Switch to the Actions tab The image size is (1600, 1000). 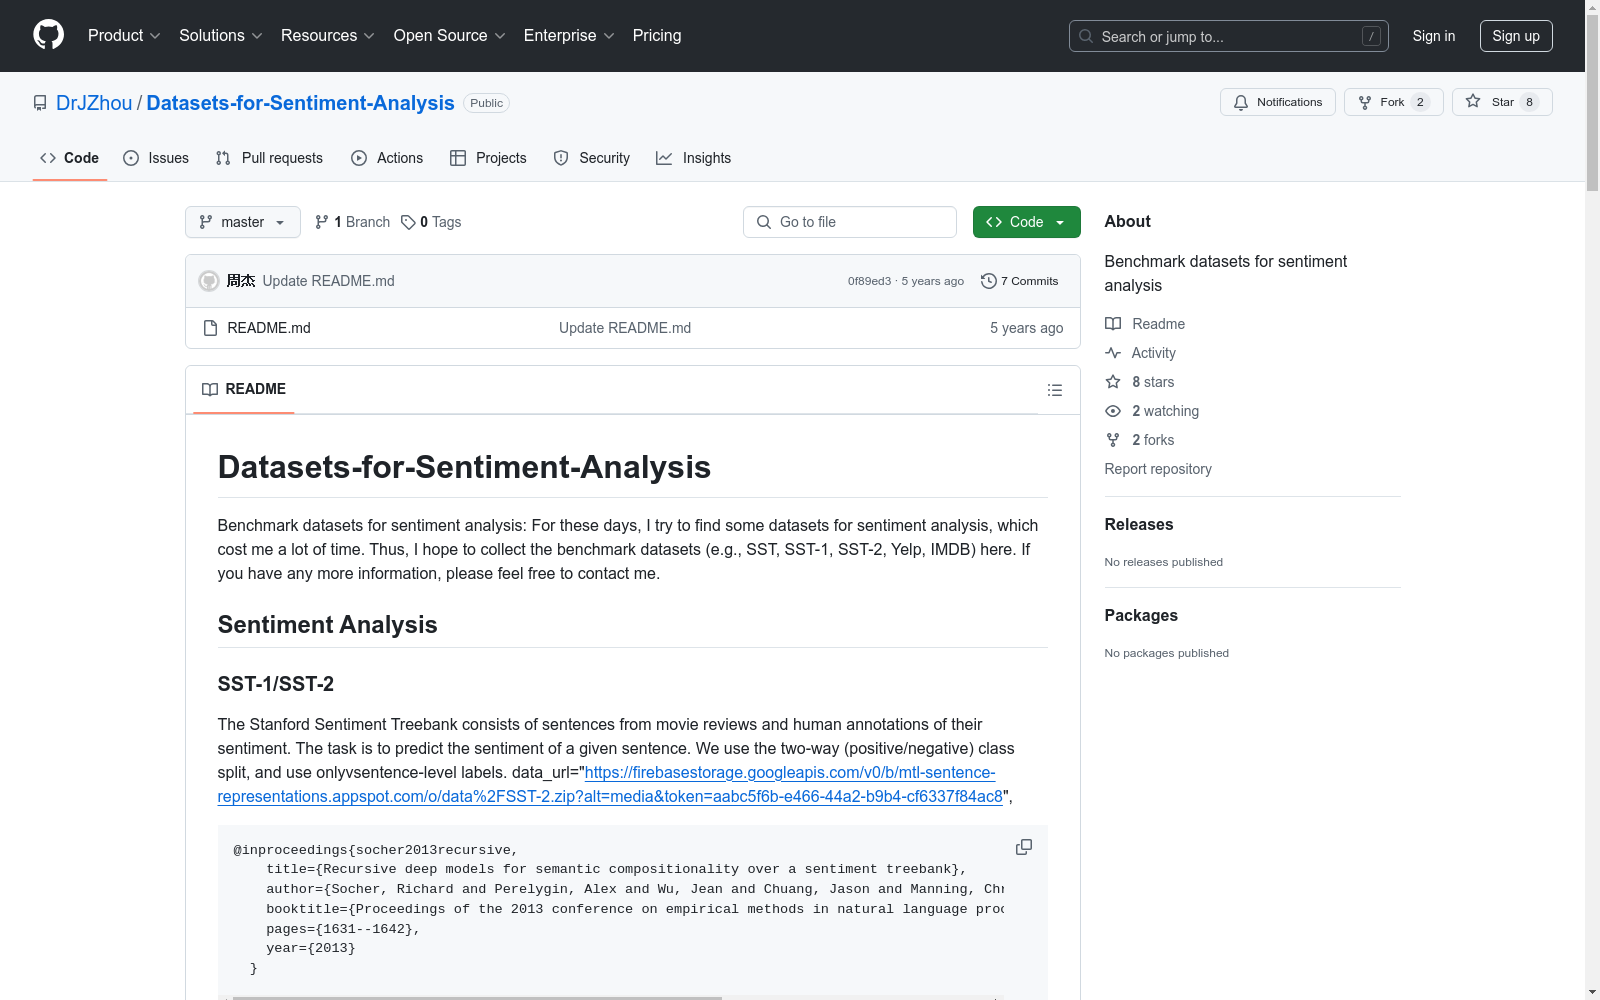pos(387,158)
